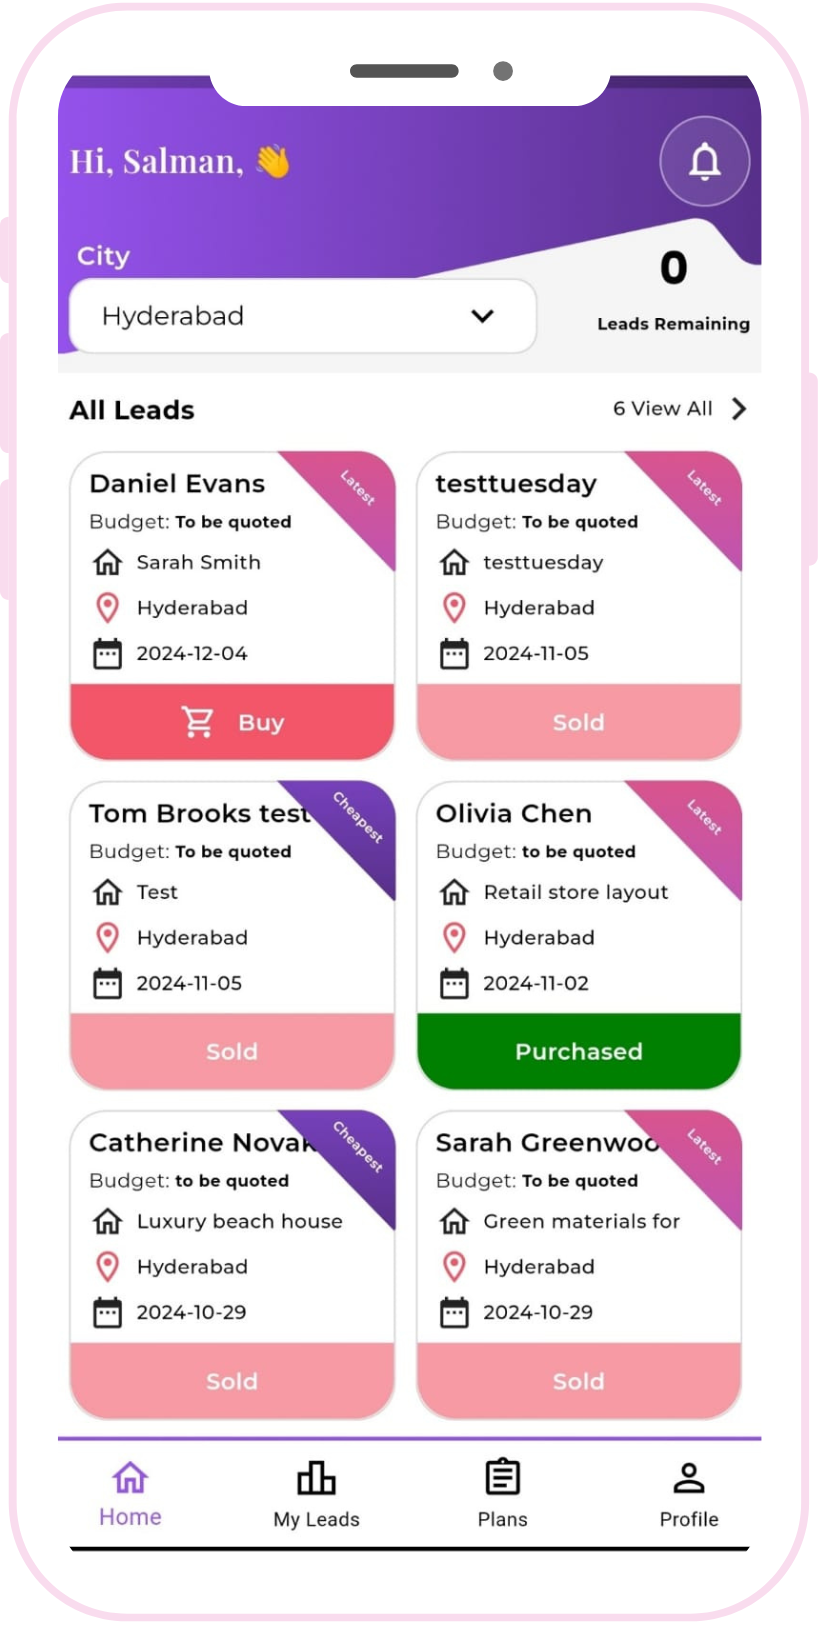
Task: Click calendar icon next to 2024-12-04
Action: 107,653
